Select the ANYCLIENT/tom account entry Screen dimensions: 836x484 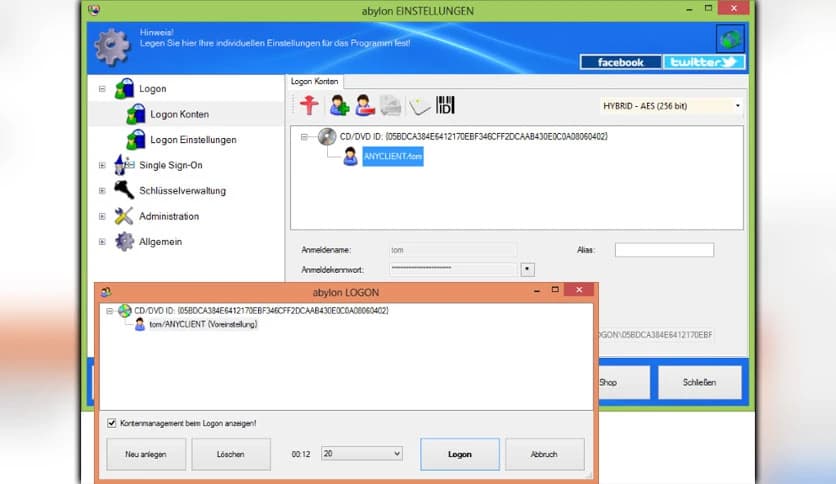393,157
